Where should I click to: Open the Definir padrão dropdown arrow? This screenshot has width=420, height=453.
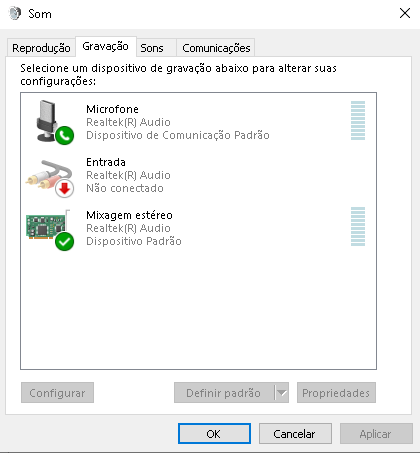tap(282, 393)
